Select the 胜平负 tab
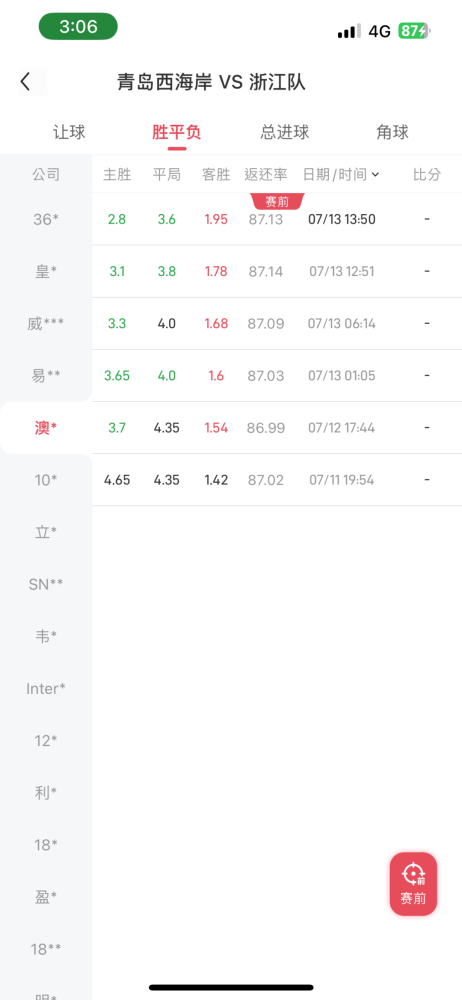The image size is (462, 1000). point(177,132)
